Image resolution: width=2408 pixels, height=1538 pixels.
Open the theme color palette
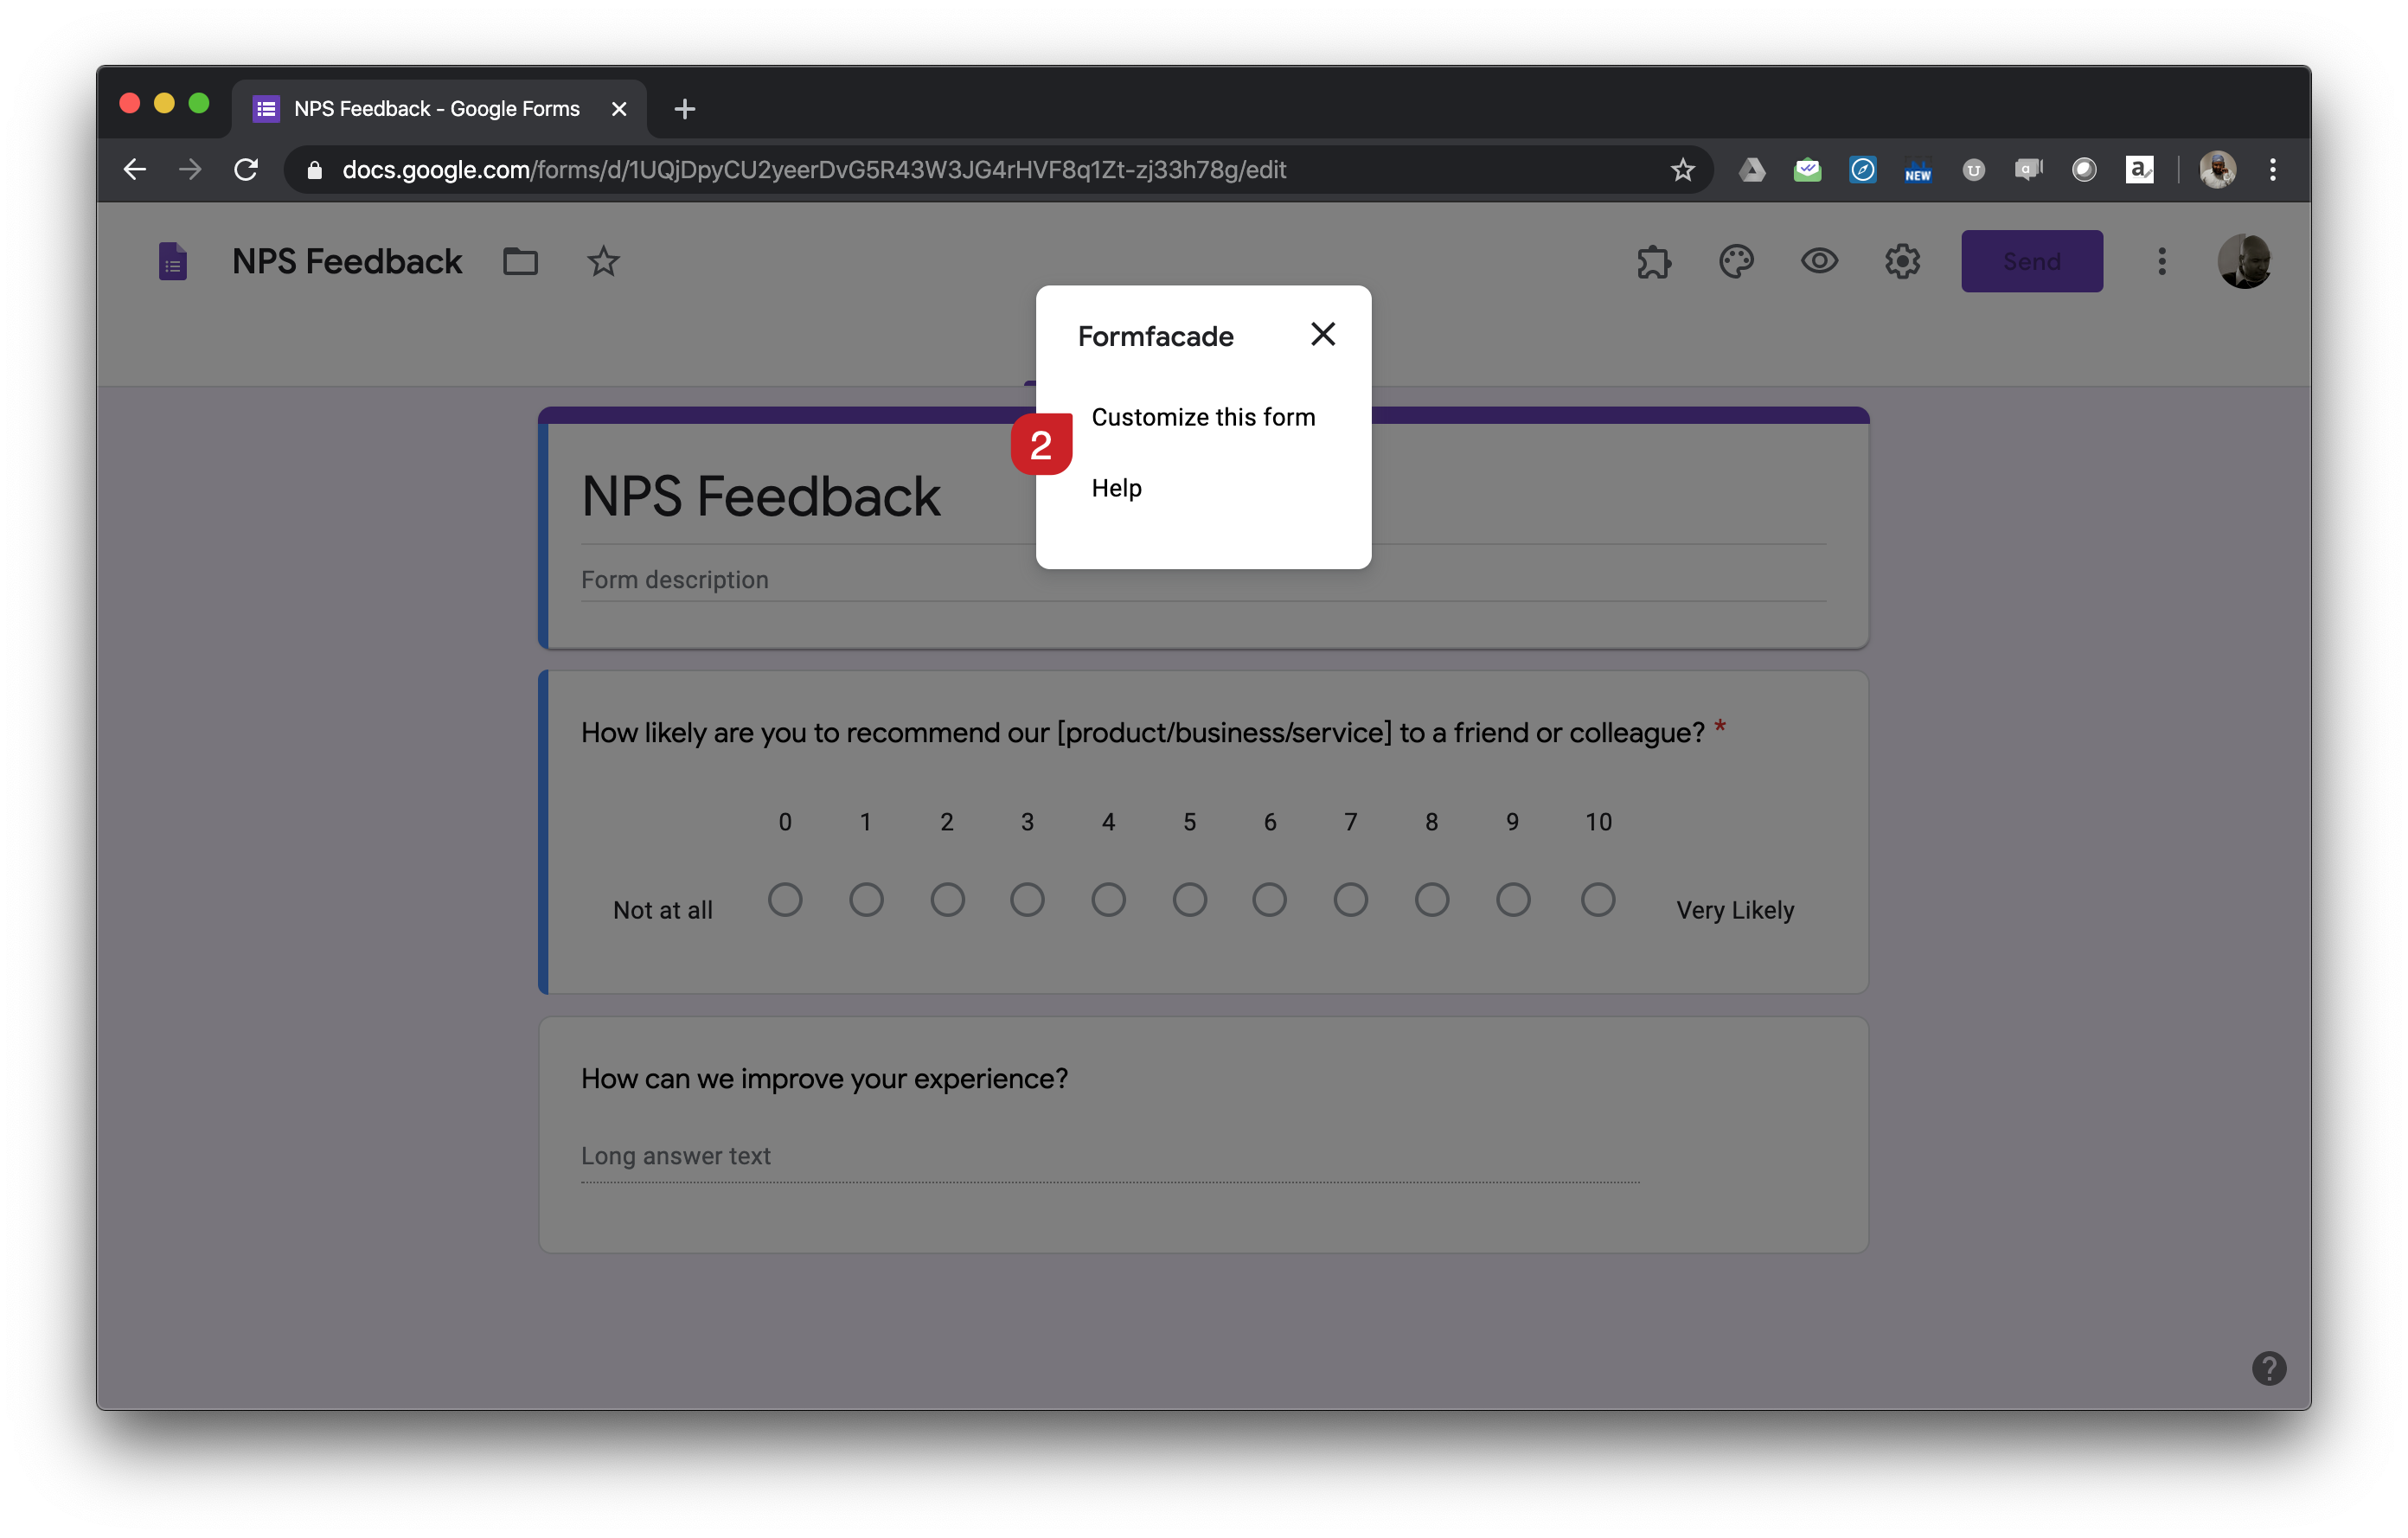1736,261
